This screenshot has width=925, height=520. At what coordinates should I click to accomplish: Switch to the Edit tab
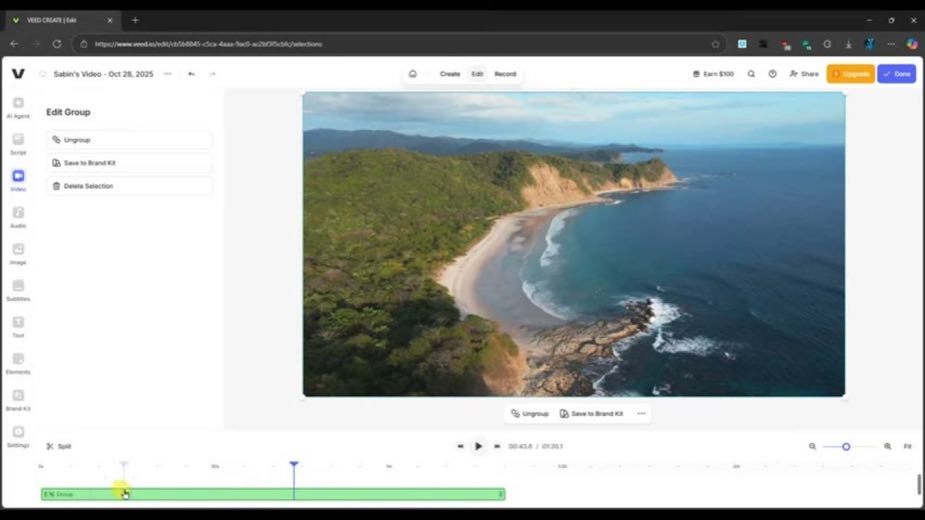coord(477,74)
